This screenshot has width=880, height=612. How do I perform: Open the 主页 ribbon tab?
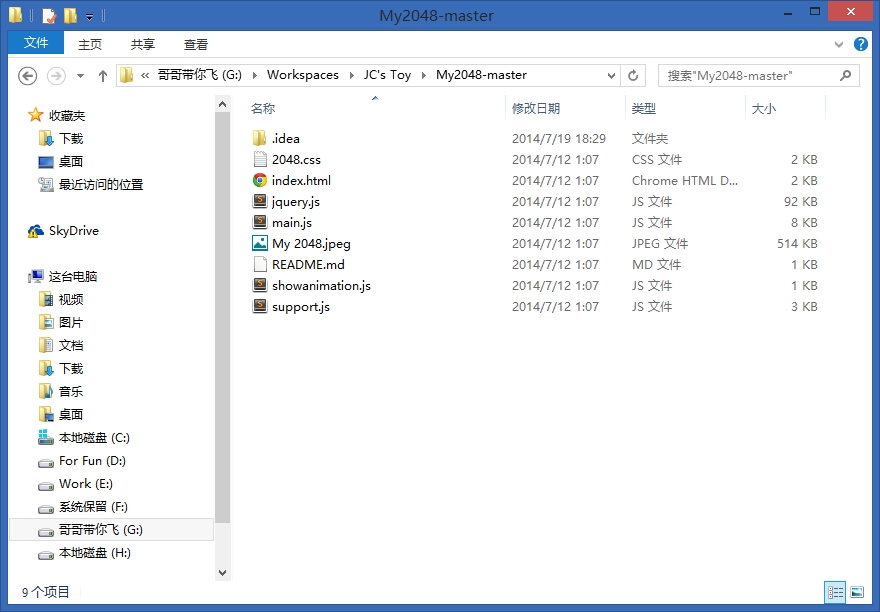point(90,44)
